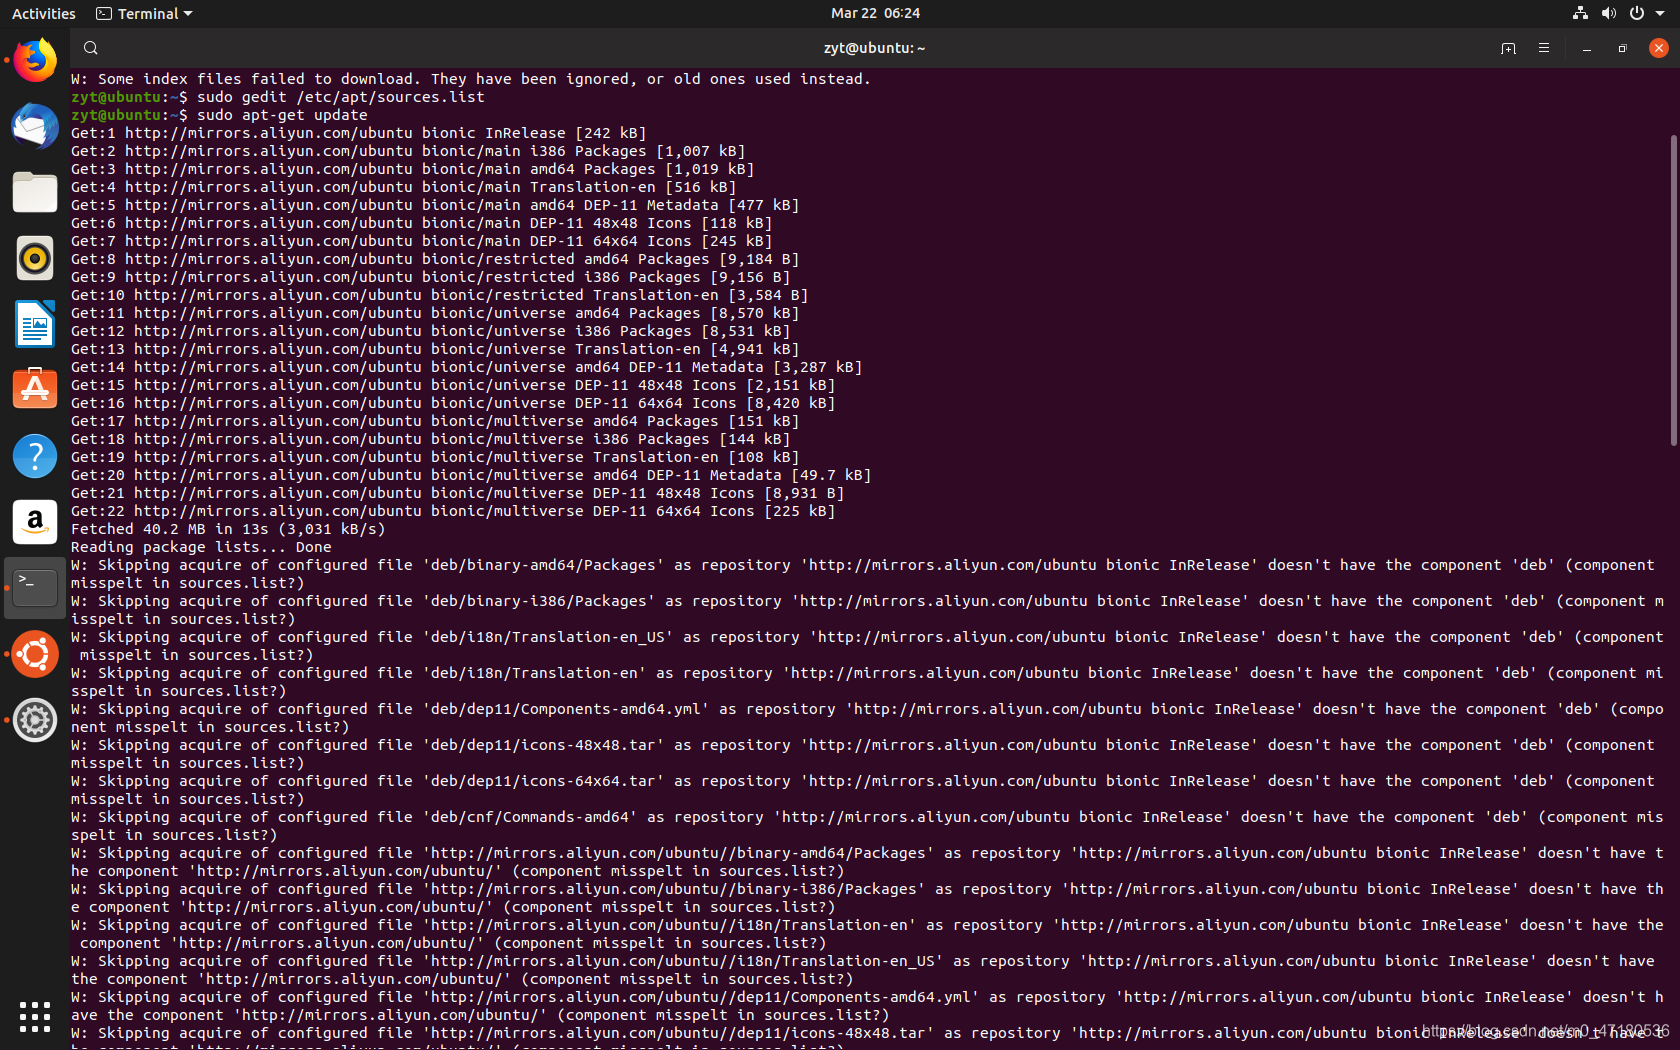
Task: Click the 'sudo apt-get update' command line
Action: point(220,115)
